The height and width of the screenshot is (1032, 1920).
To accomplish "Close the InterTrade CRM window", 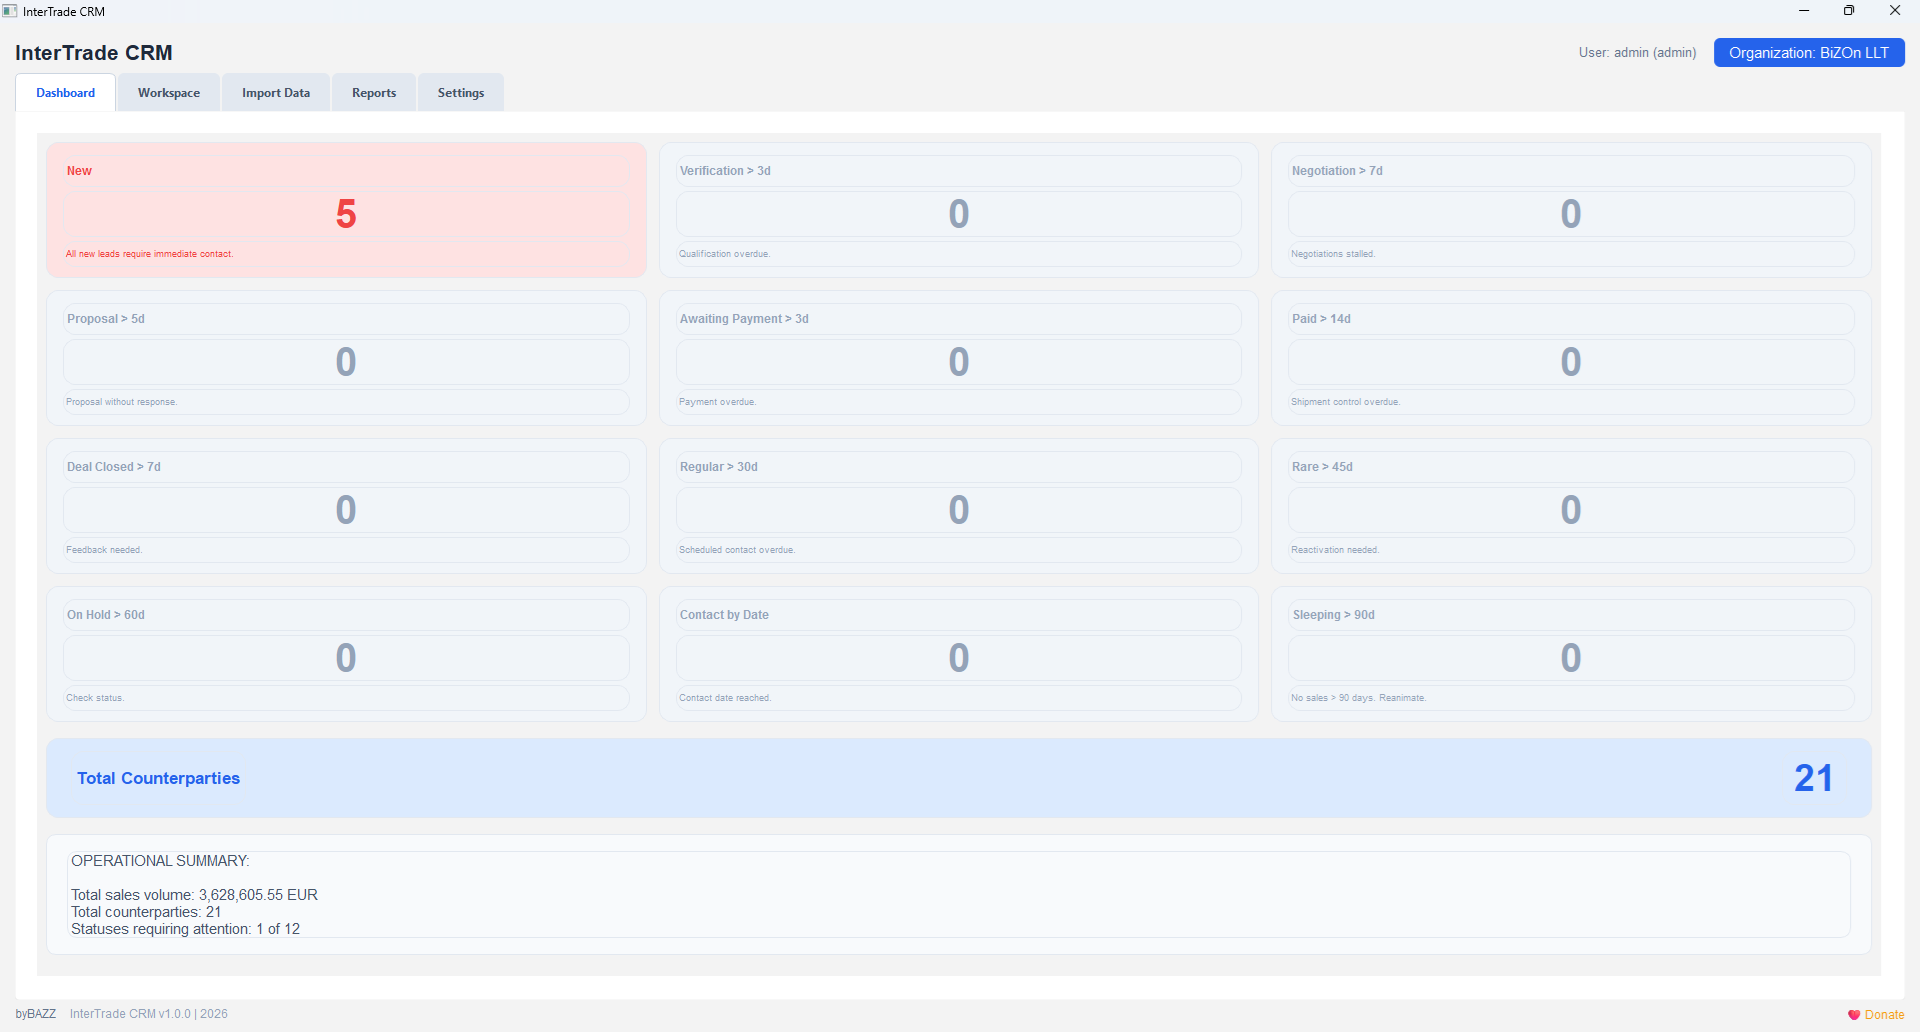I will point(1895,11).
